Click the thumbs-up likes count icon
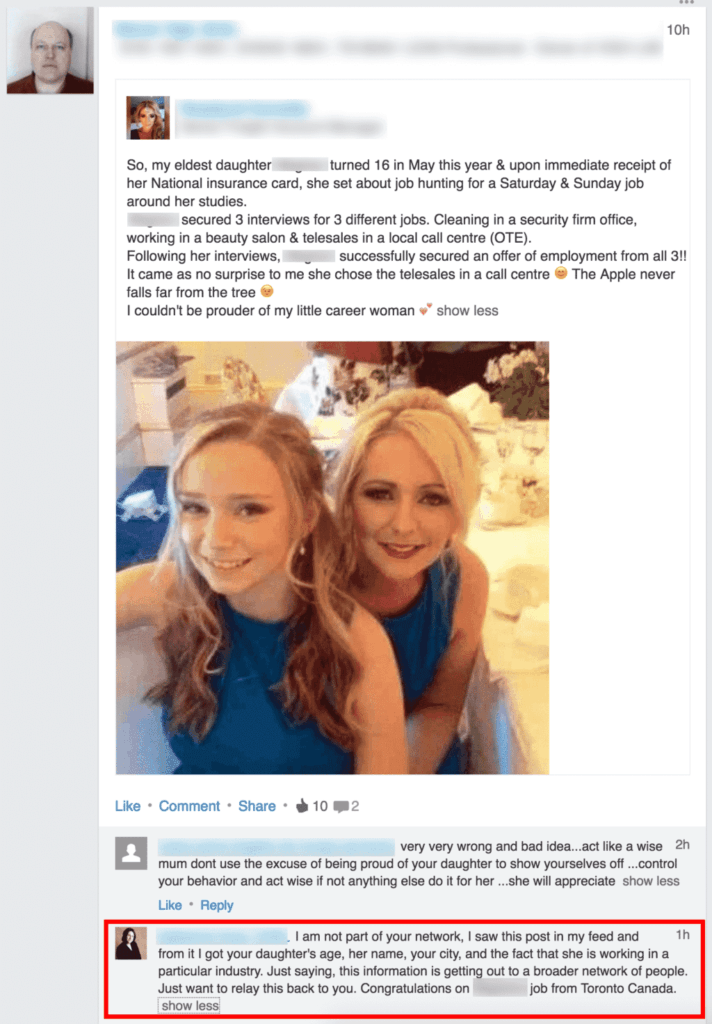This screenshot has height=1024, width=712. 302,806
